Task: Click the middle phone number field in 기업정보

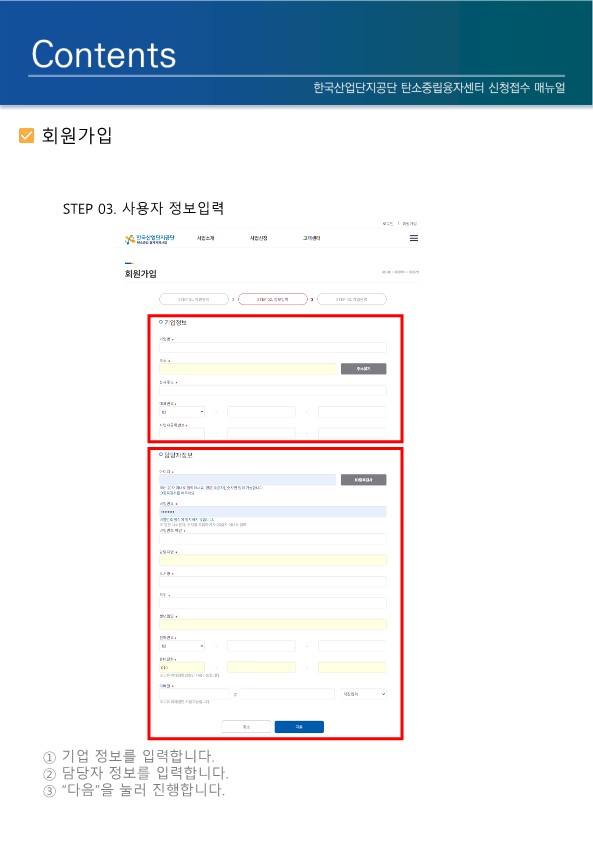Action: pos(262,412)
